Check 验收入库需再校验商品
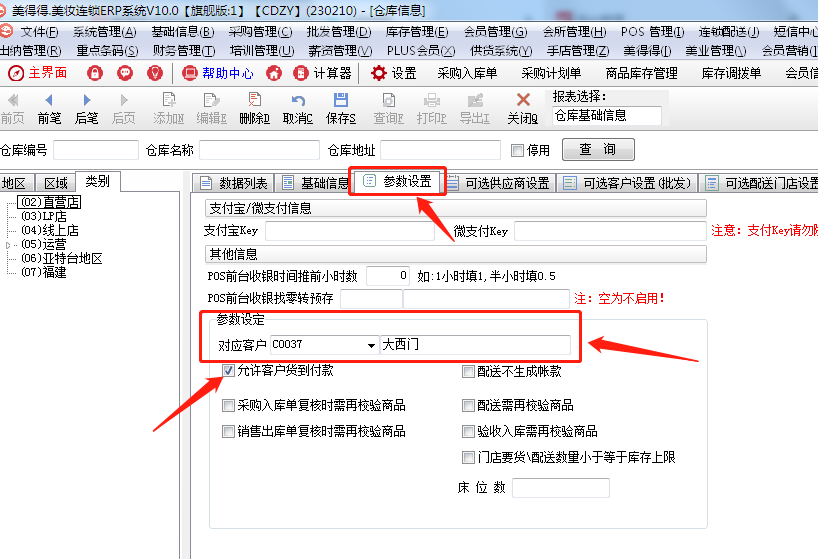Screen dimensions: 818x559 (x=468, y=431)
